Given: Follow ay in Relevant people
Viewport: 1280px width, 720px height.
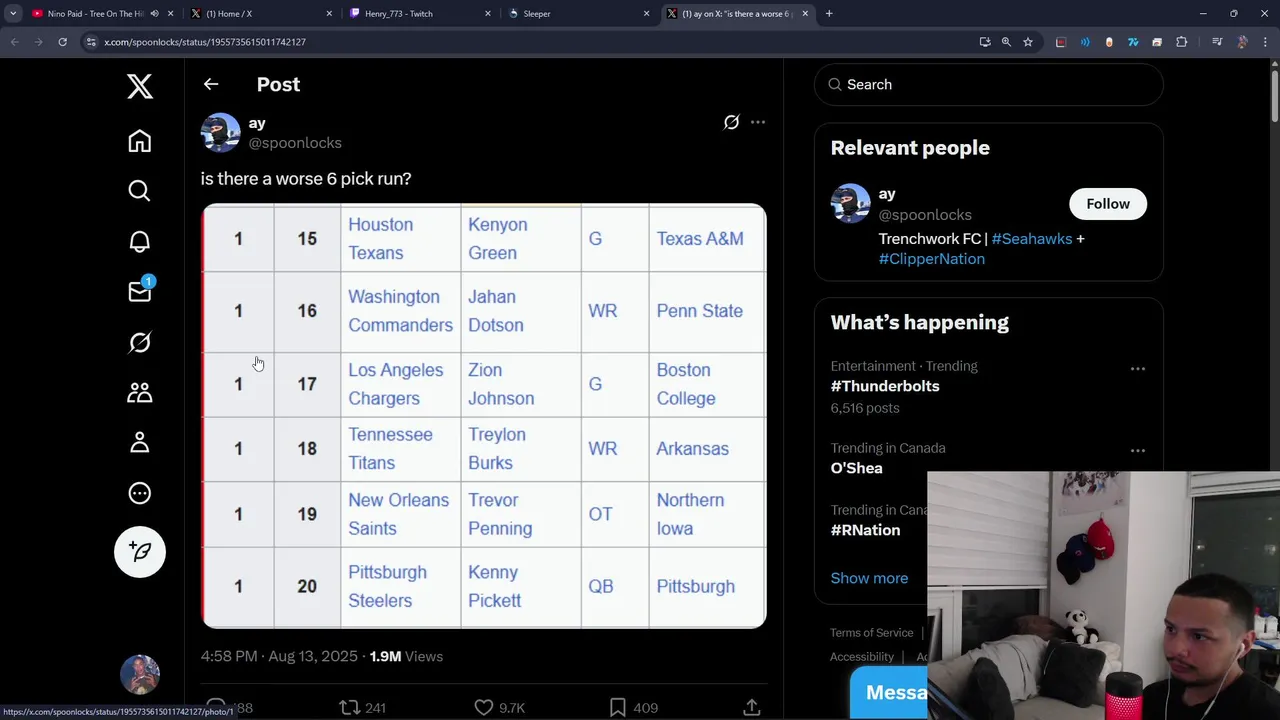Looking at the screenshot, I should coord(1108,204).
